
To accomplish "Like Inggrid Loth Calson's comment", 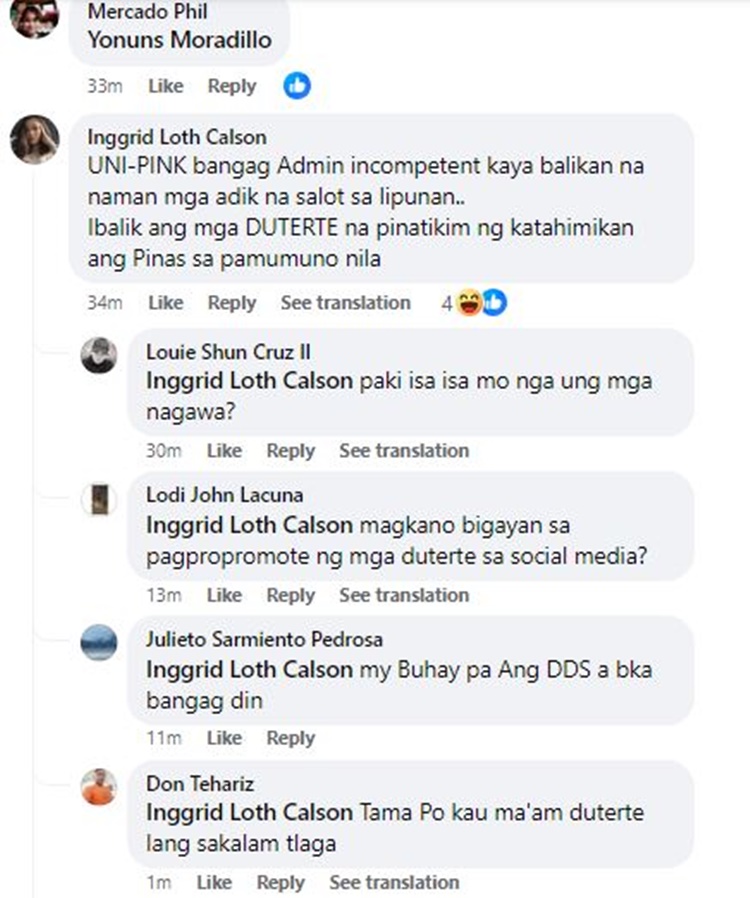I will (165, 302).
